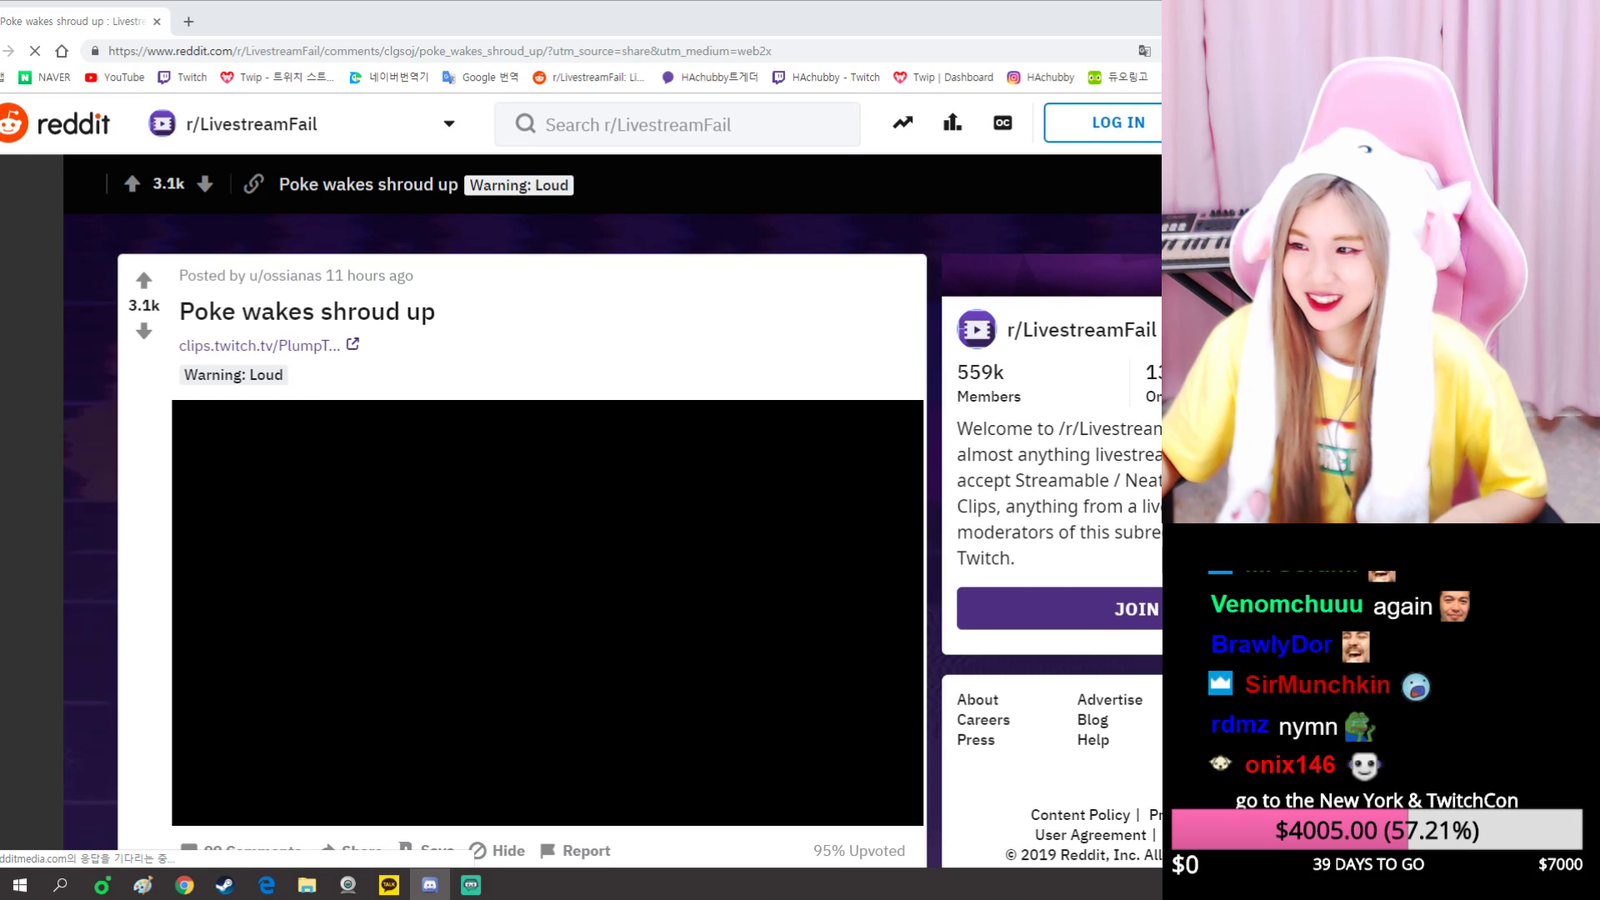Stop loading the page
The height and width of the screenshot is (900, 1600).
[x=34, y=50]
